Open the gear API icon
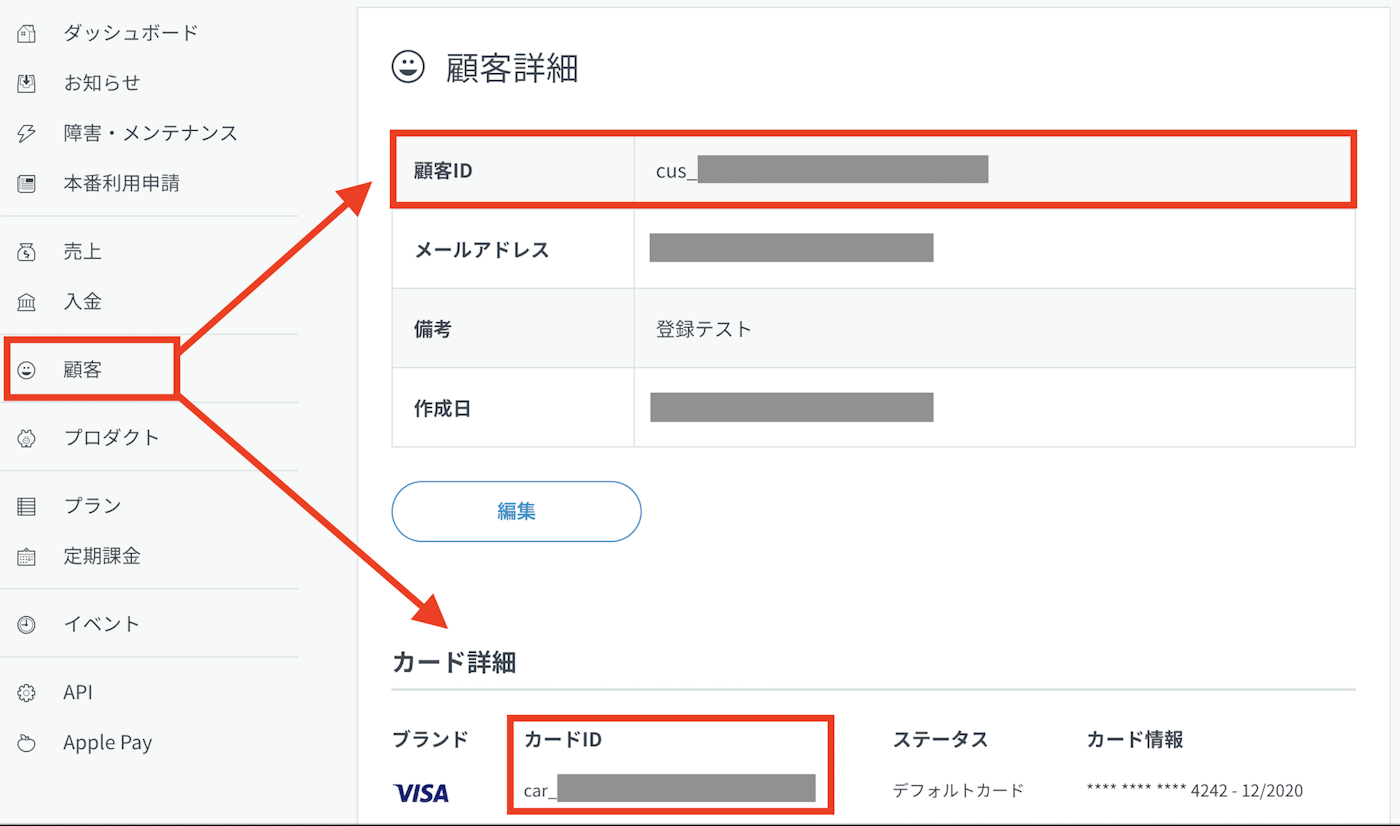Screen dimensions: 1400x826 coord(27,693)
